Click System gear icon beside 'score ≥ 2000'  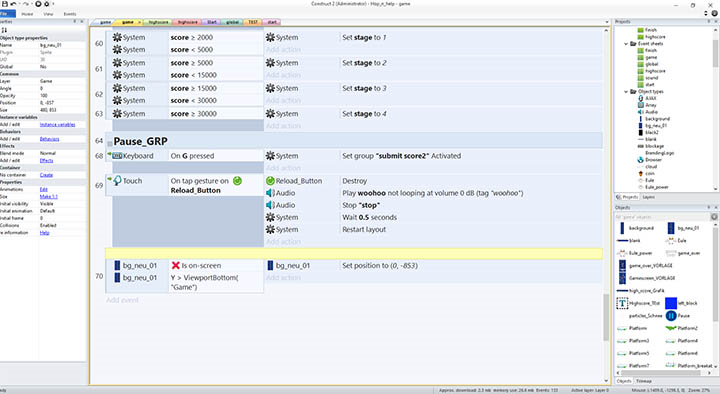[118, 37]
